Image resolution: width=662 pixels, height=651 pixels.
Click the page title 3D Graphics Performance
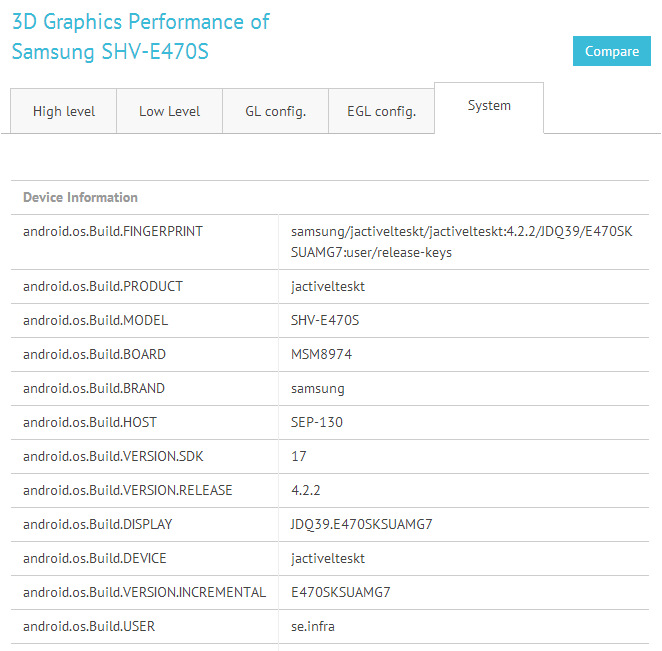point(141,37)
